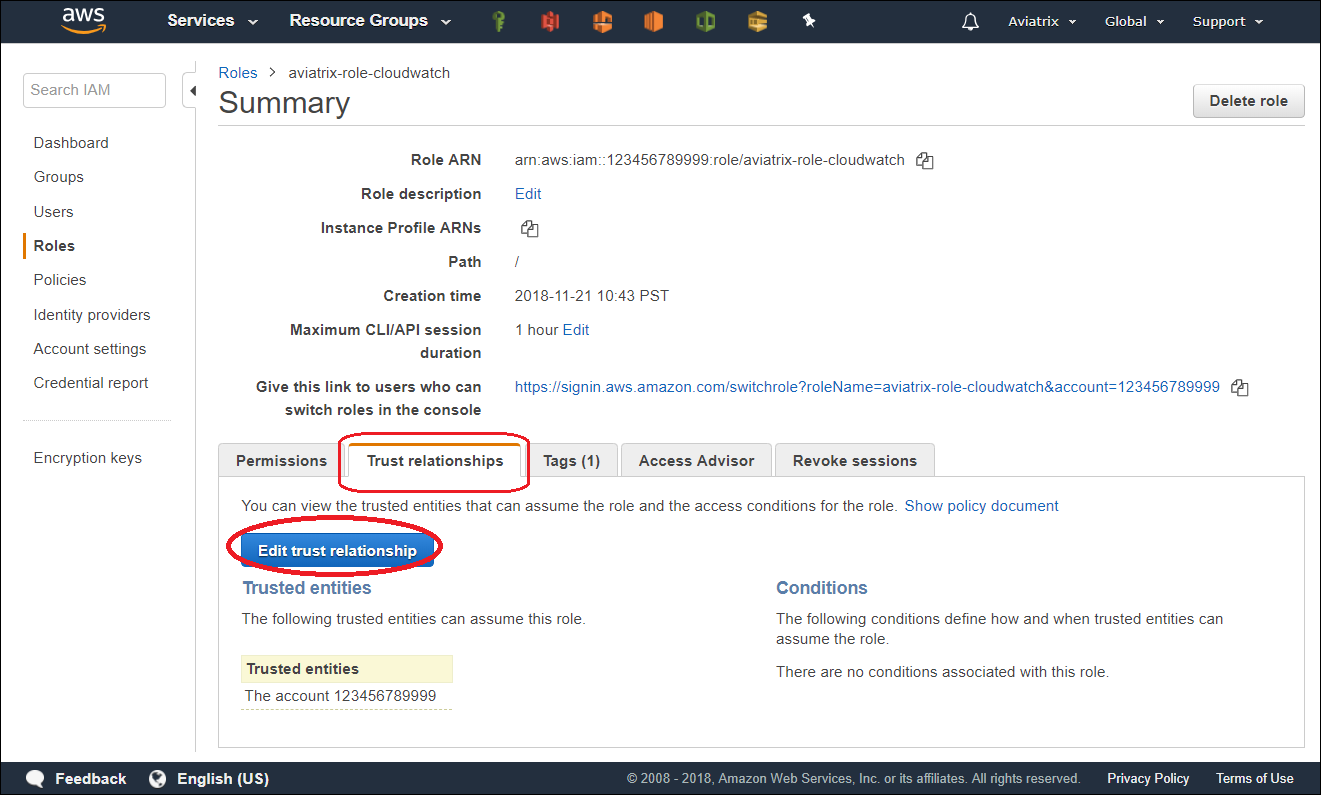Image resolution: width=1321 pixels, height=795 pixels.
Task: Click the Feedback speech-bubble icon
Action: (35, 778)
